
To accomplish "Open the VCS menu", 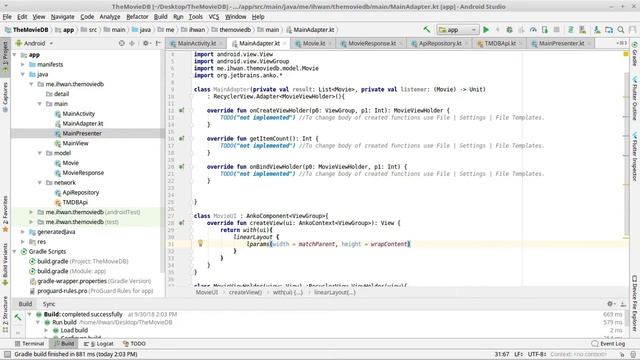I will pos(214,17).
